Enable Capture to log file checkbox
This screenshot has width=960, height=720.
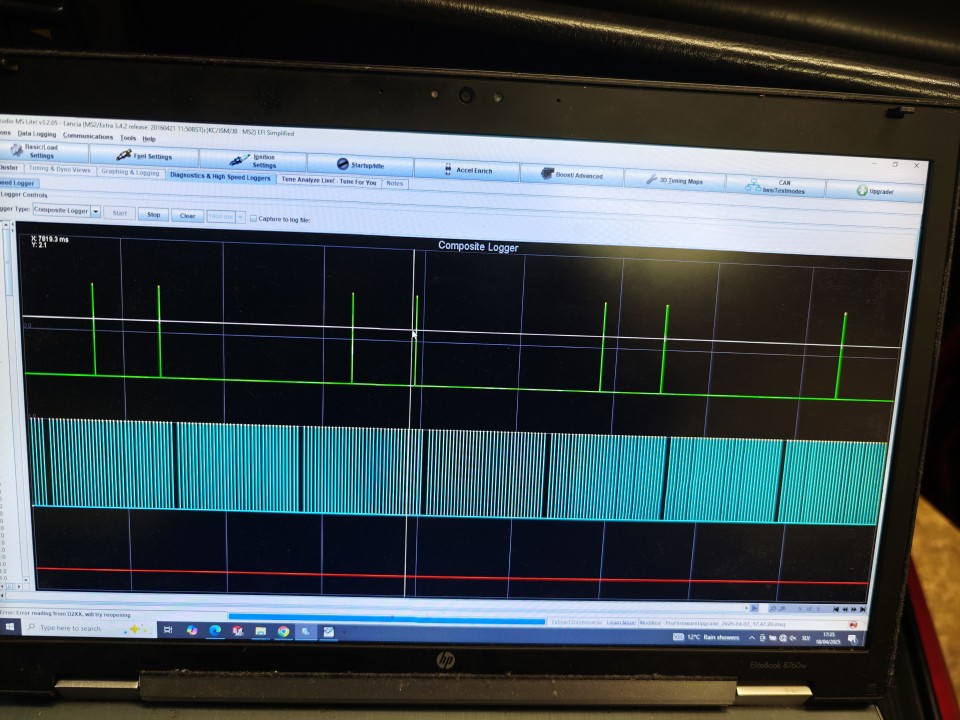click(253, 219)
